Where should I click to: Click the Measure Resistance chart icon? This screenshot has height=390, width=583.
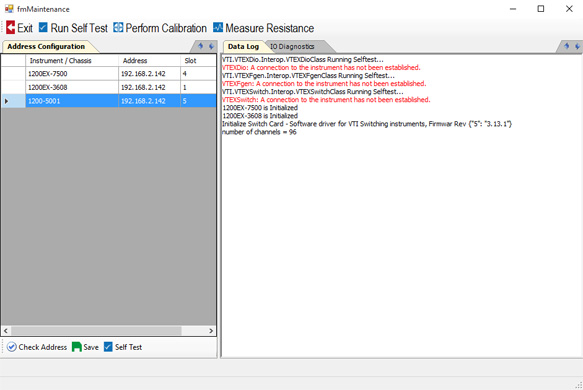(218, 27)
